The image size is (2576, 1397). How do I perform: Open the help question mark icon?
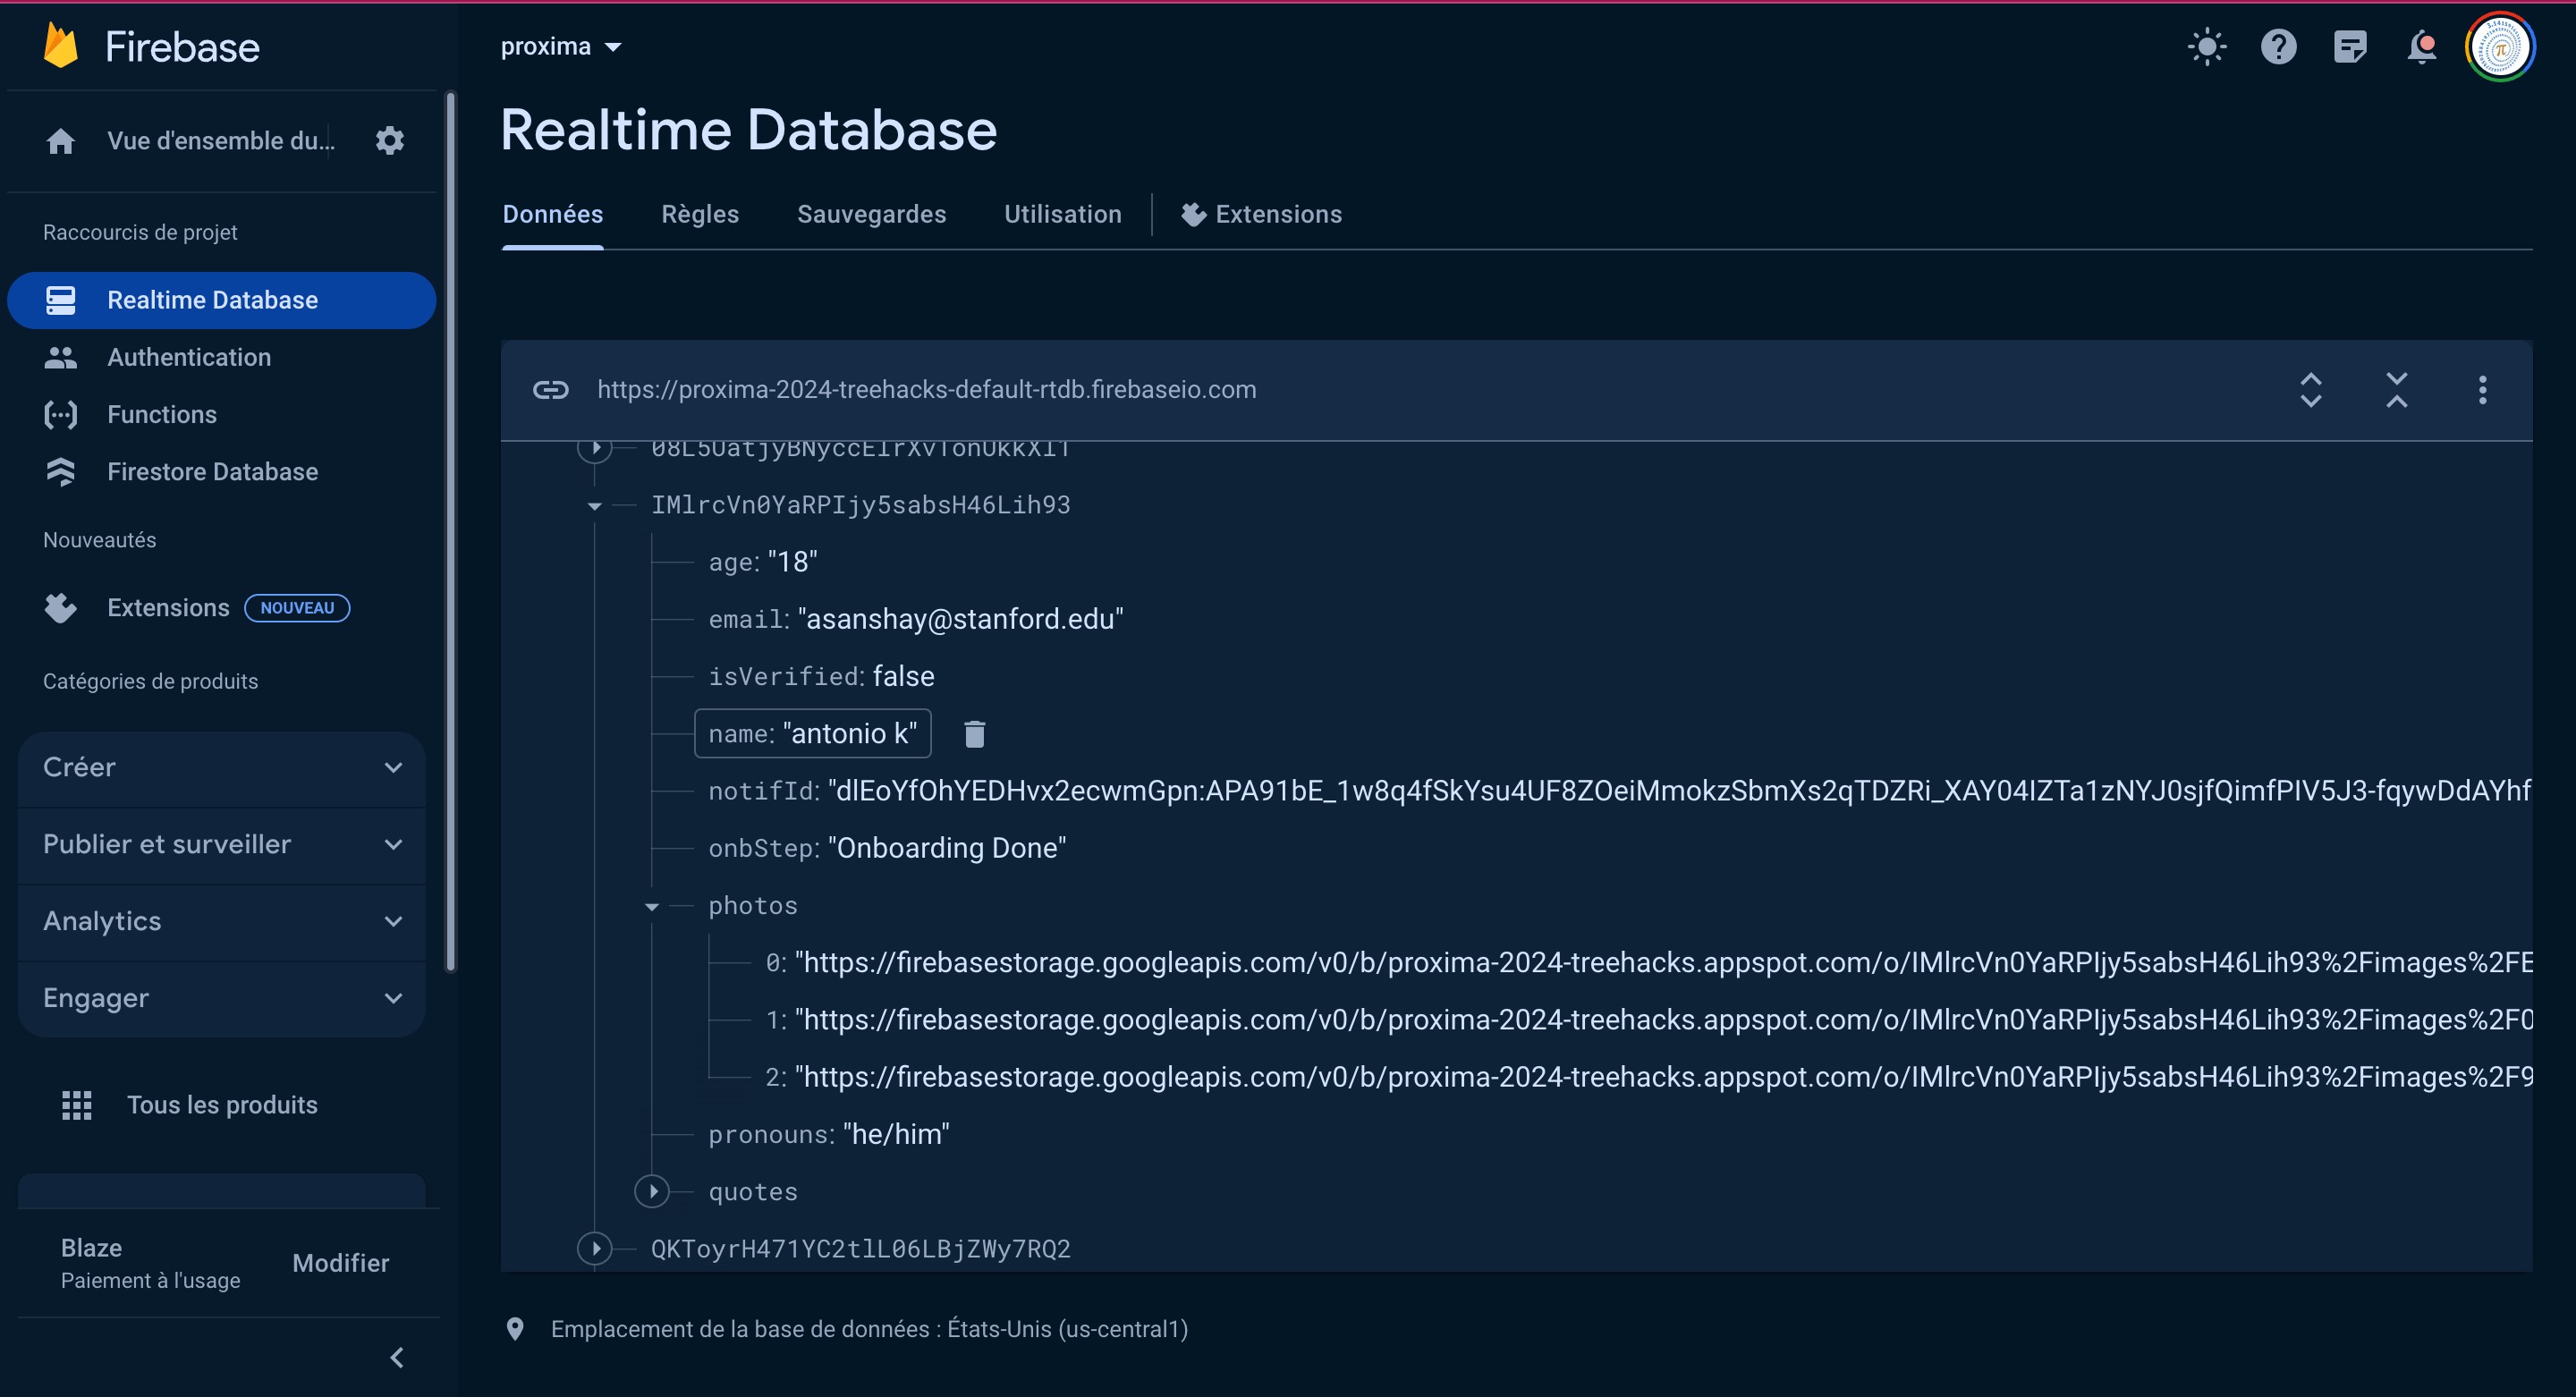pos(2278,47)
